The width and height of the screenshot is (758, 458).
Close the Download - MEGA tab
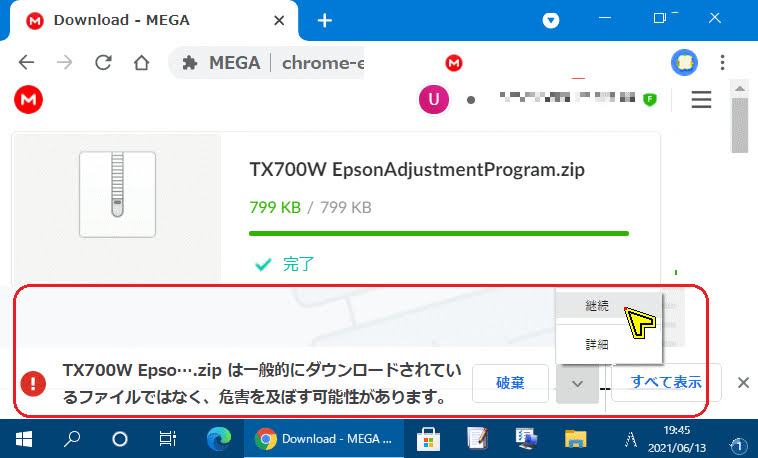click(x=279, y=20)
